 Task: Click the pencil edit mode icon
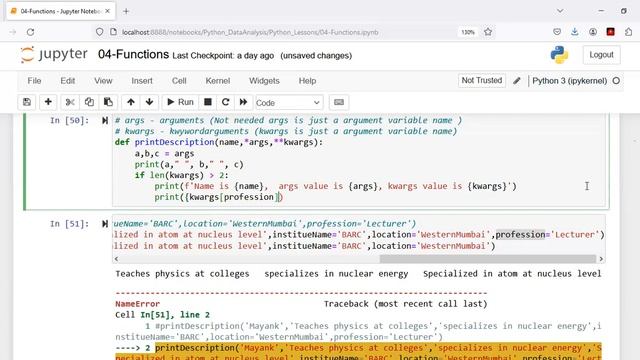(x=517, y=81)
